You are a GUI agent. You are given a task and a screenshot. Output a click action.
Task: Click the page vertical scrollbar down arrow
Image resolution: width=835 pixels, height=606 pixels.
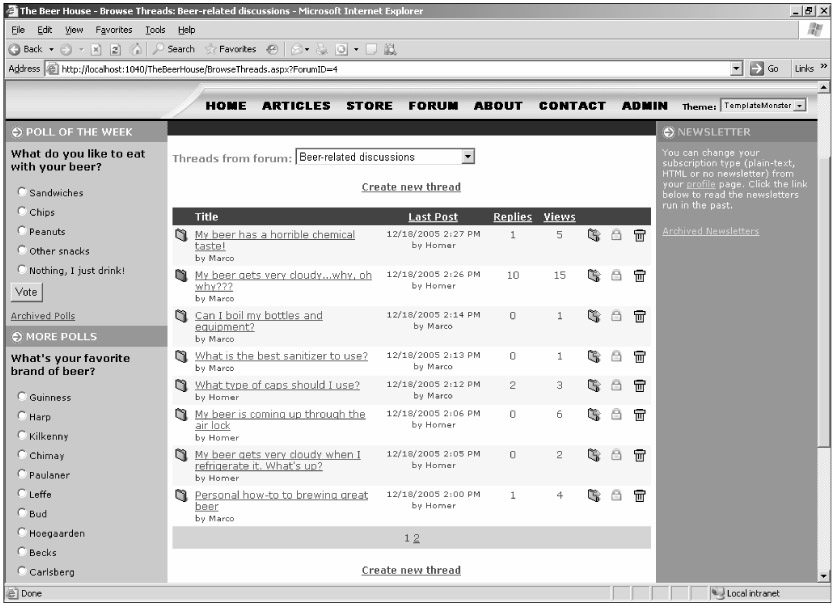click(x=824, y=576)
